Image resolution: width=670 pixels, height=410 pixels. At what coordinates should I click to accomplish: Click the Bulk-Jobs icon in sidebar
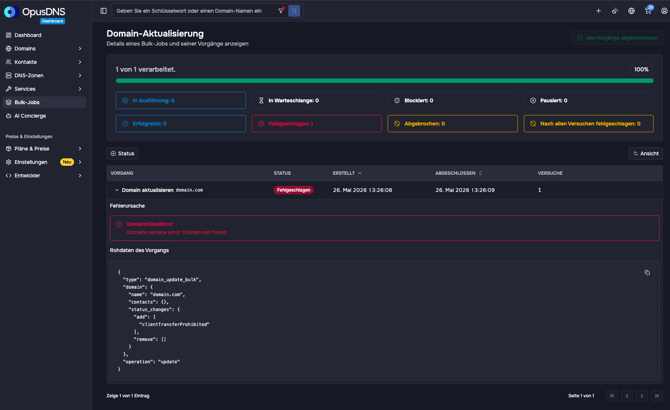pos(9,102)
